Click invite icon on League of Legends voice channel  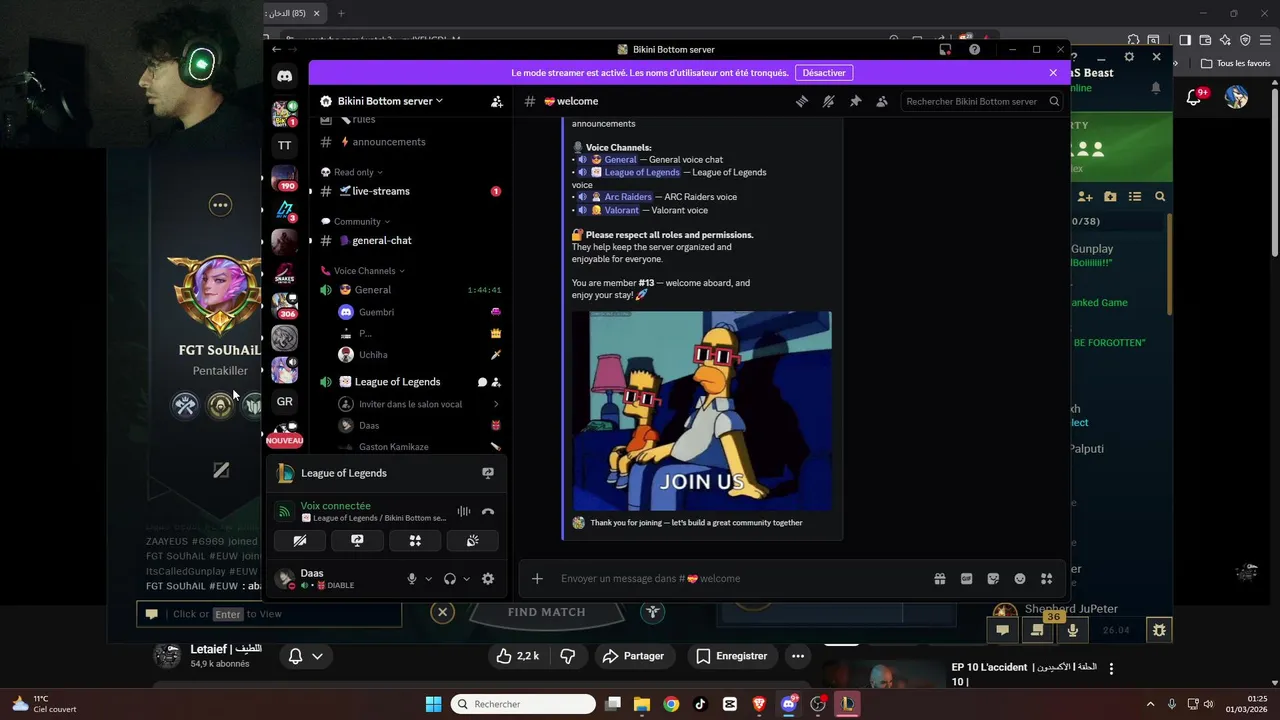(x=496, y=382)
